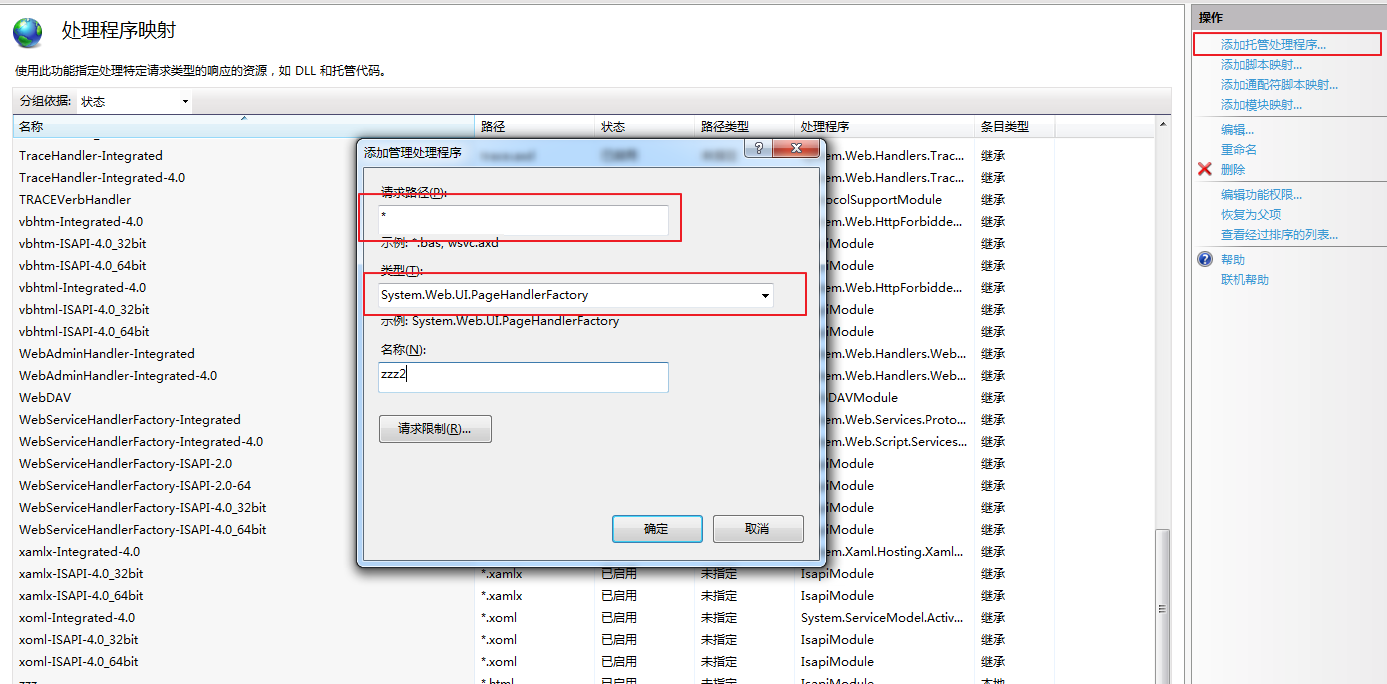
Task: Click the scroll up arrow of handler list
Action: click(1162, 125)
